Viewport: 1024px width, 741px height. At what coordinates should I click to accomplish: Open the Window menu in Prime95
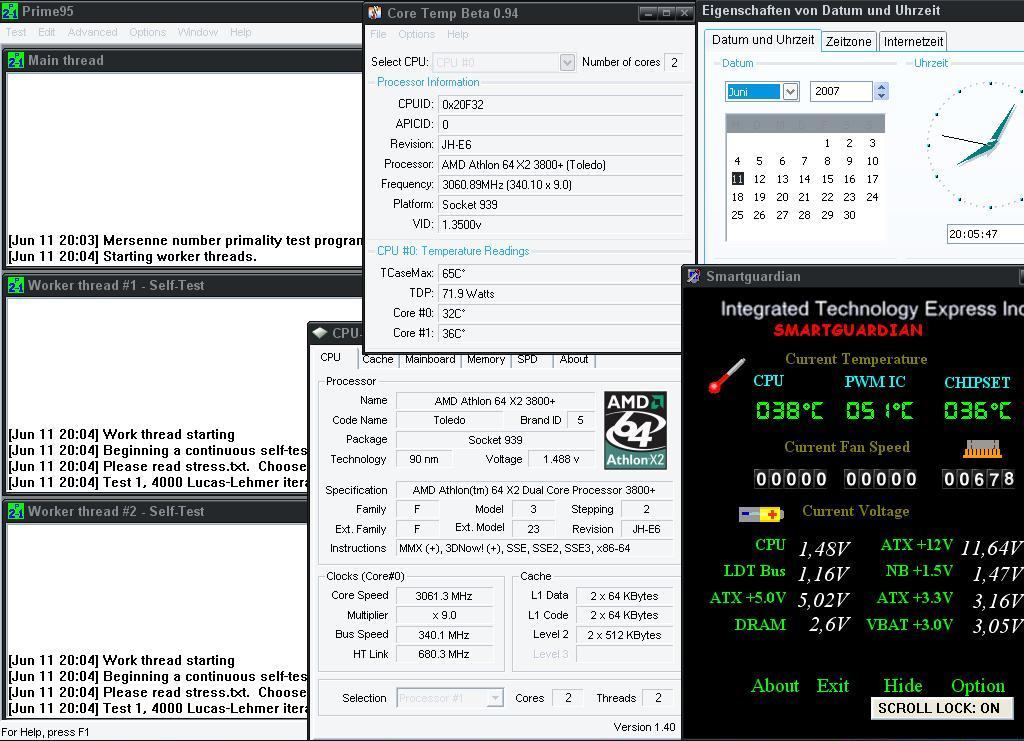pyautogui.click(x=197, y=32)
